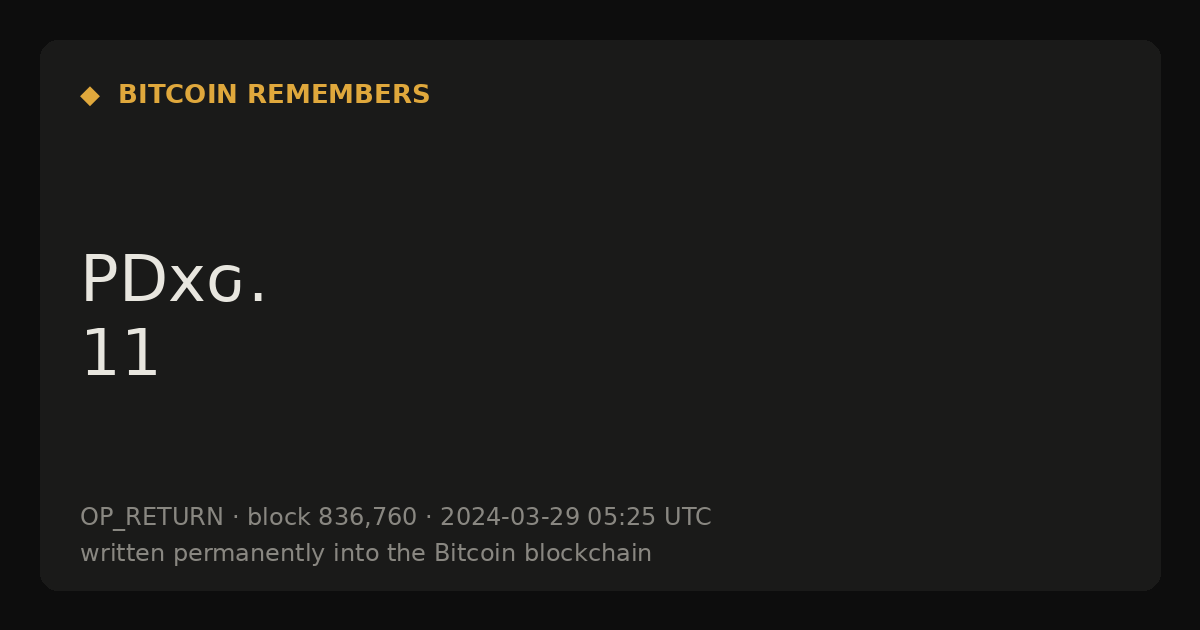Click the word REMEMBERS in the header

[338, 95]
